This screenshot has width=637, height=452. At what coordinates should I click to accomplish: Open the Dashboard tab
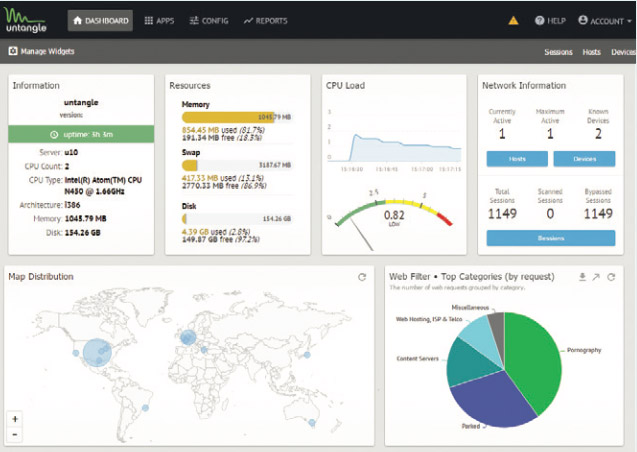pyautogui.click(x=100, y=21)
